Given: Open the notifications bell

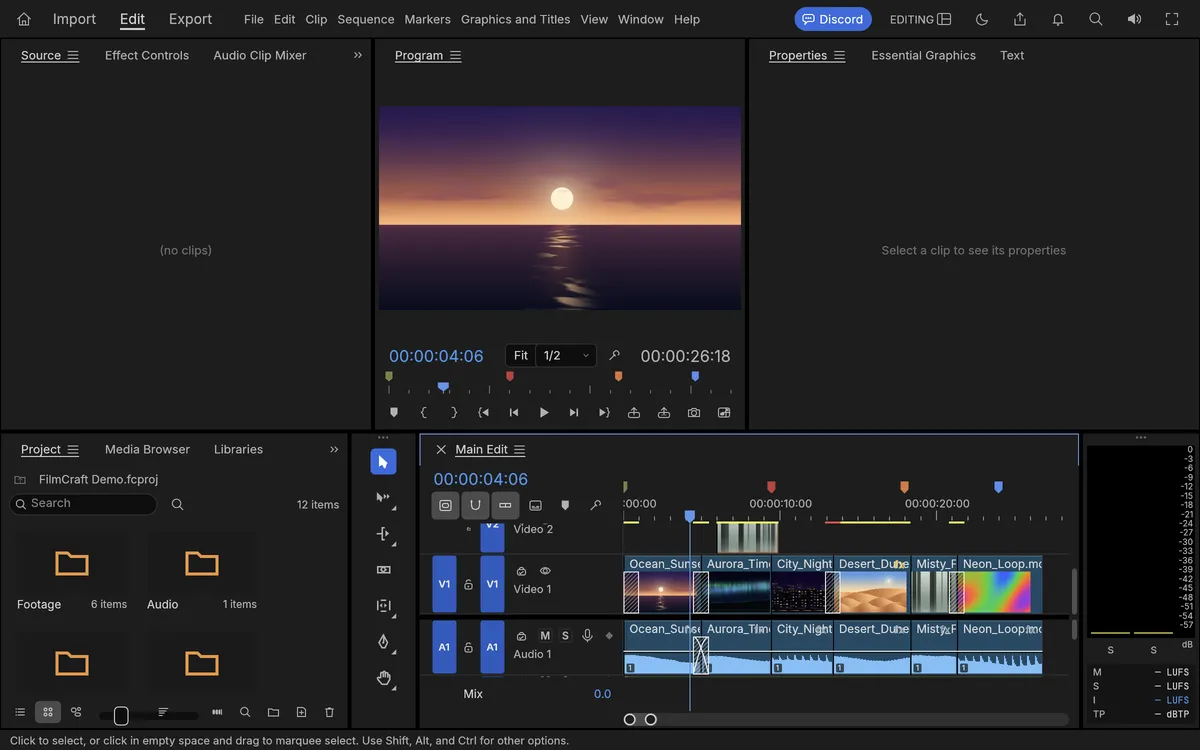Looking at the screenshot, I should [x=1058, y=19].
